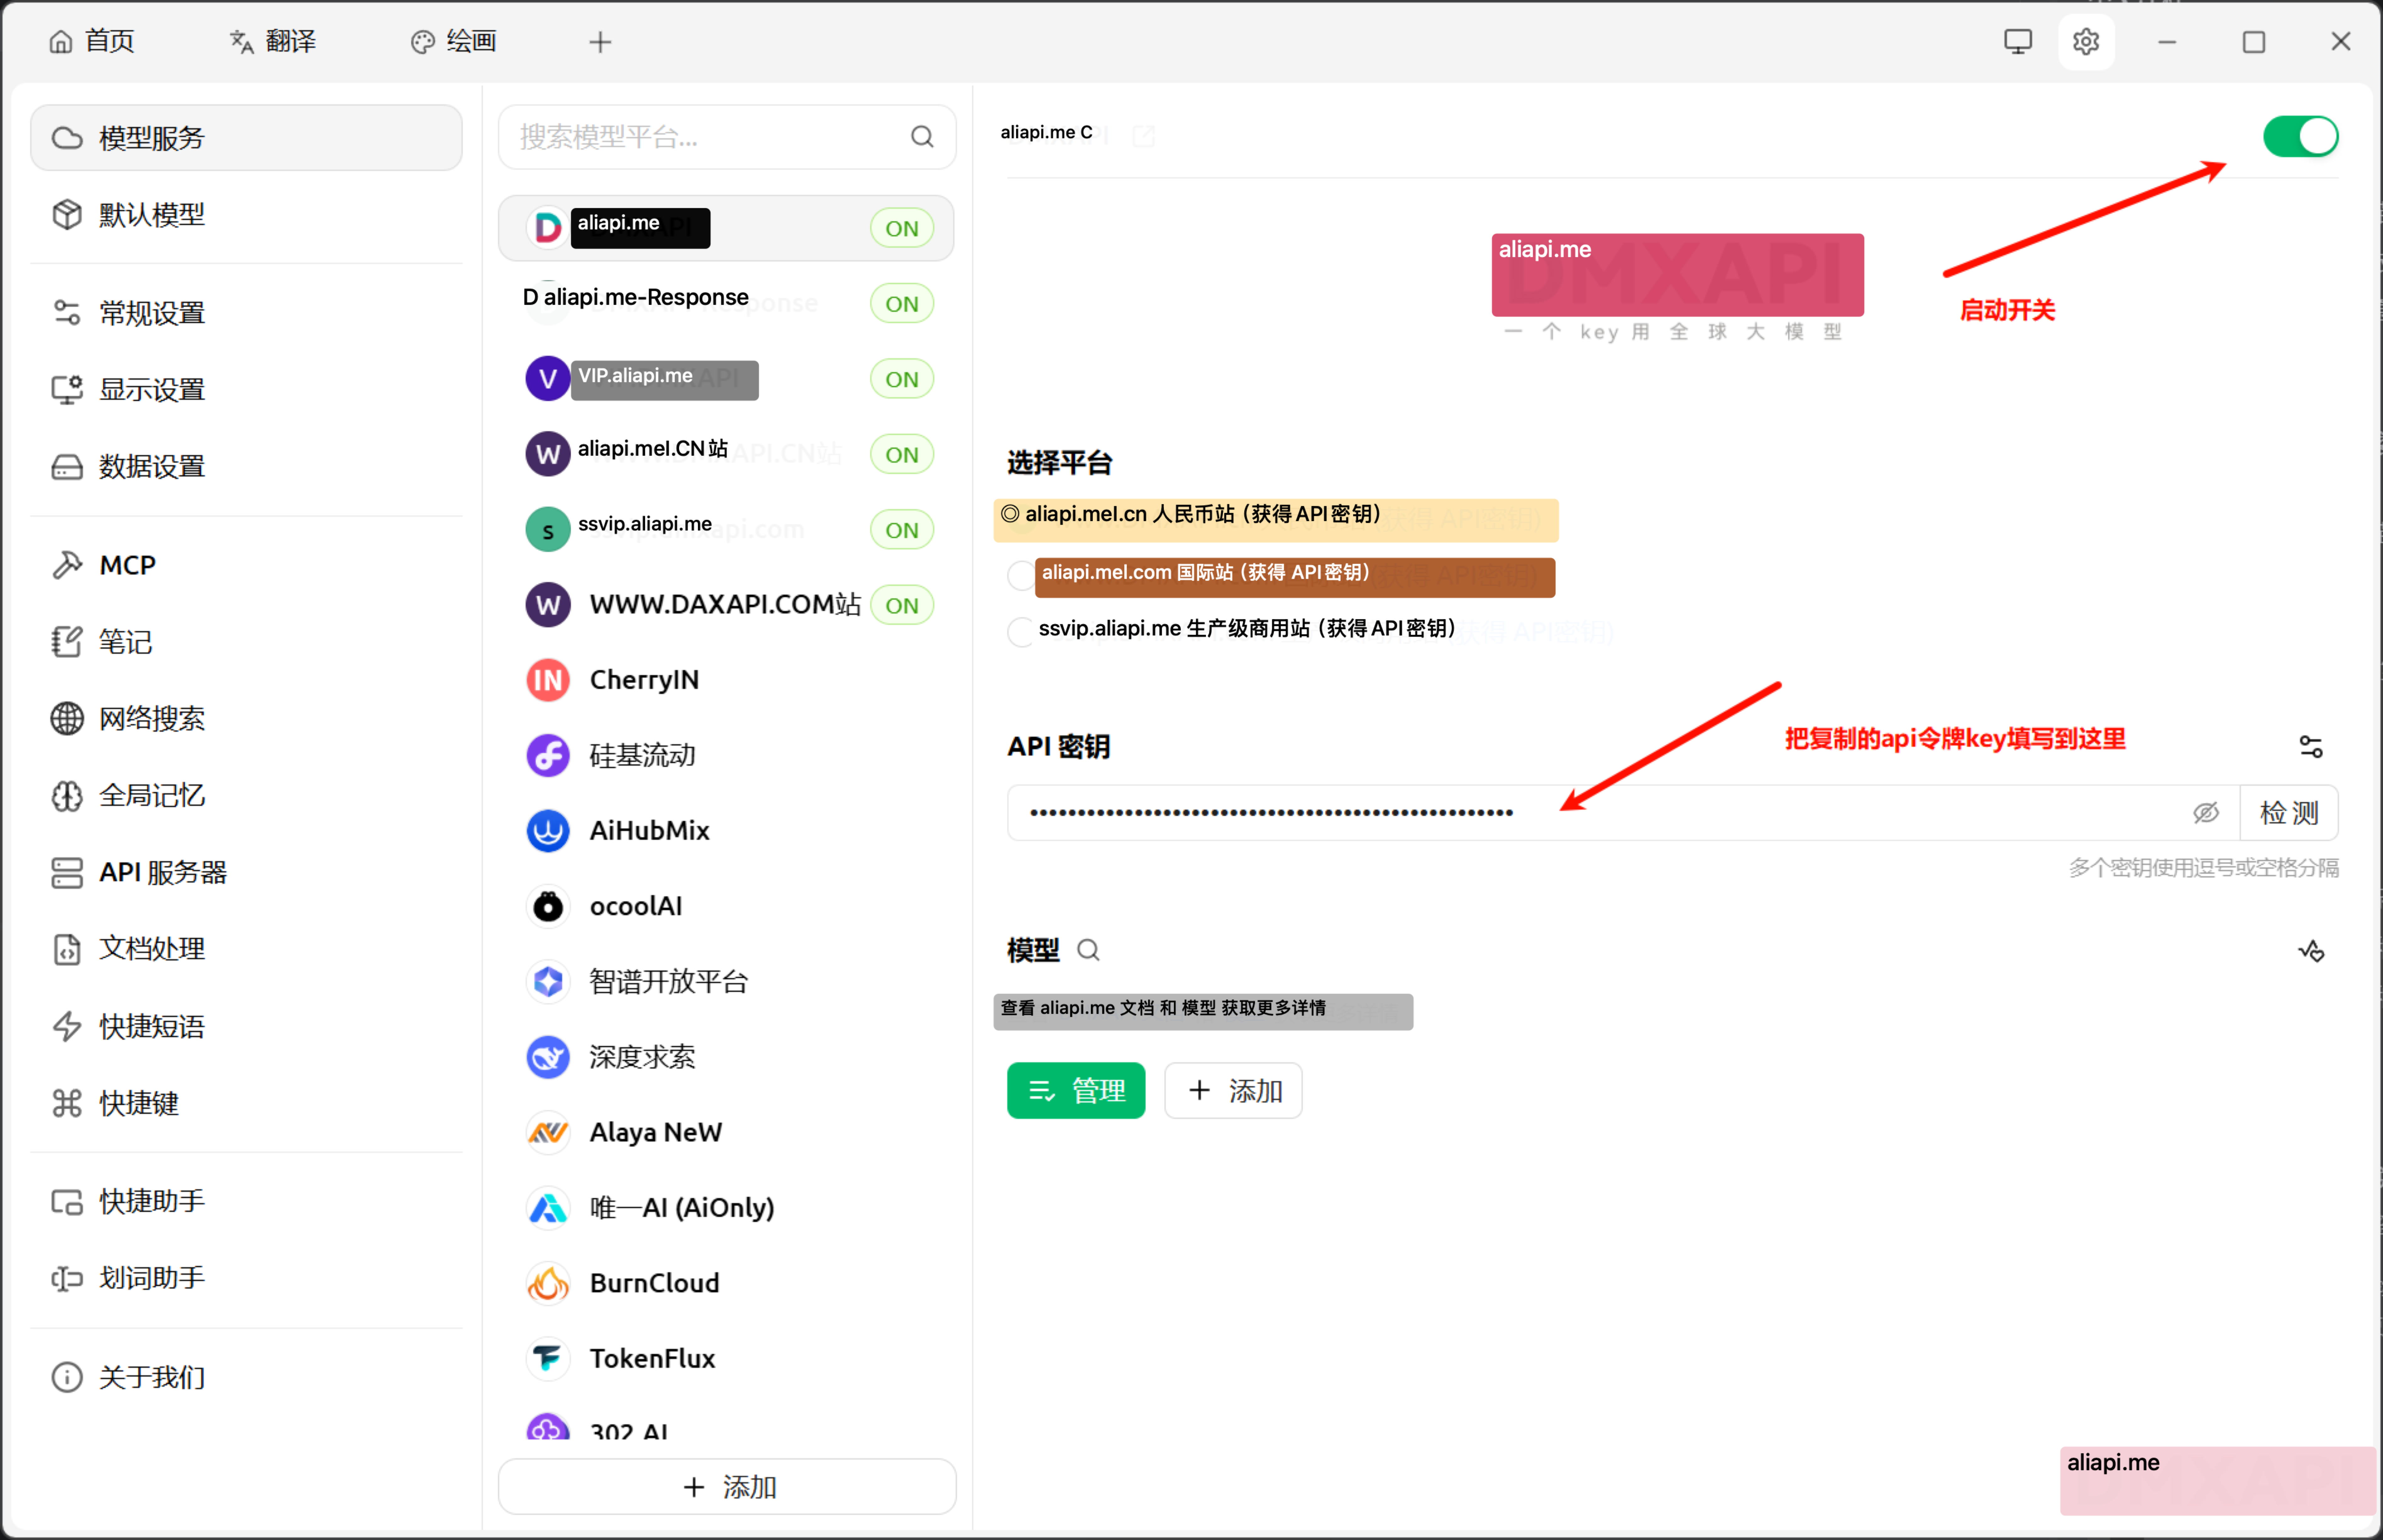
Task: Search models with magnifier beside 模型
Action: tap(1088, 950)
